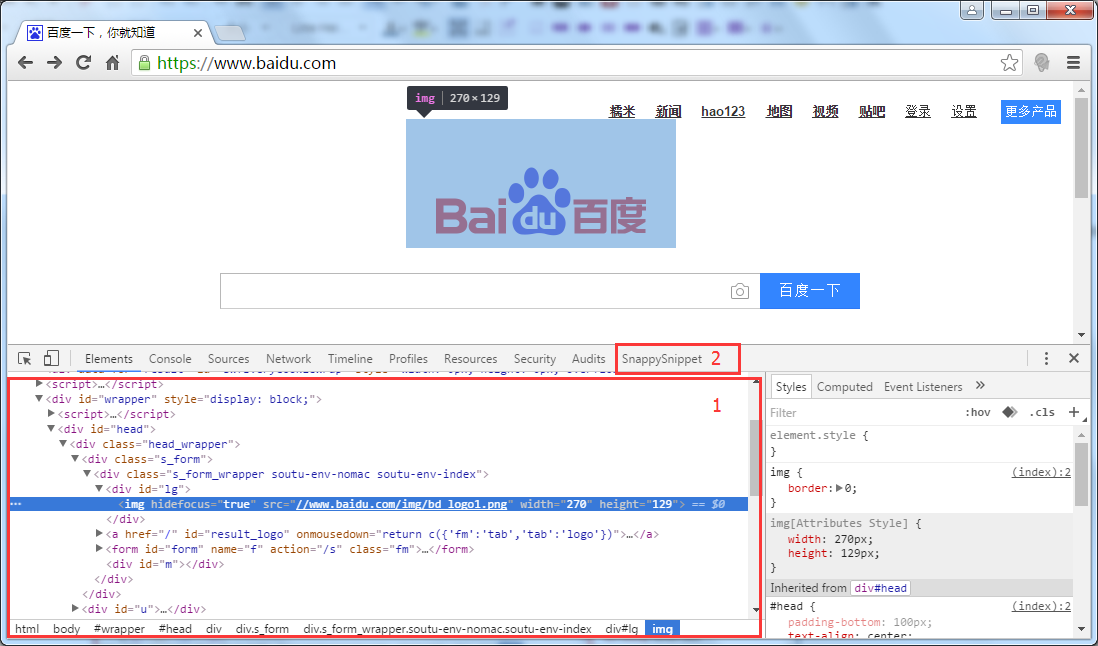Open the 贴吧 link
The image size is (1098, 646).
click(x=872, y=111)
